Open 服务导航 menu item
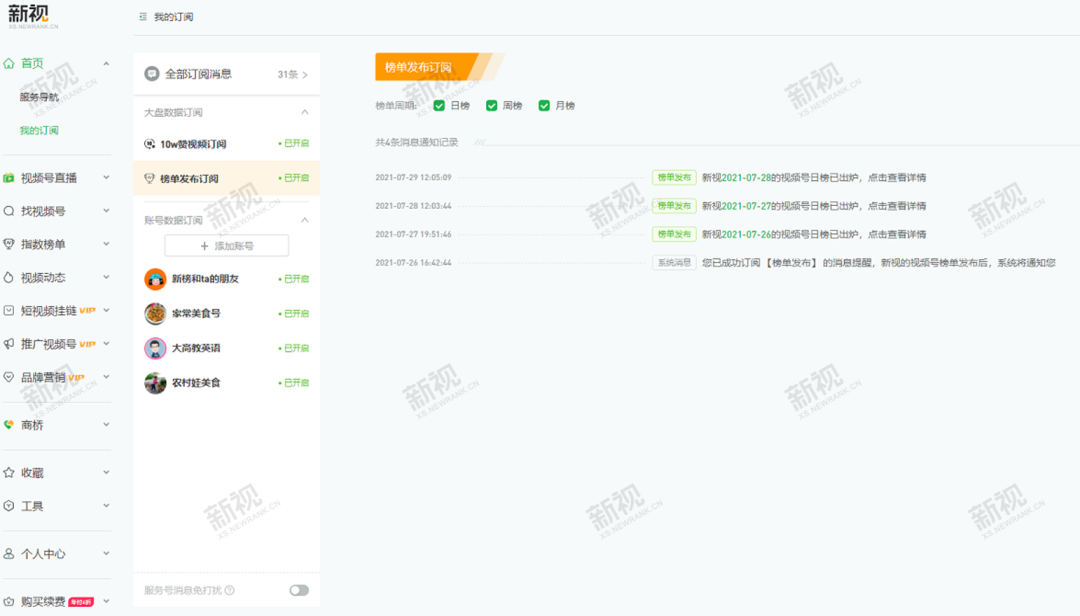 (x=41, y=96)
